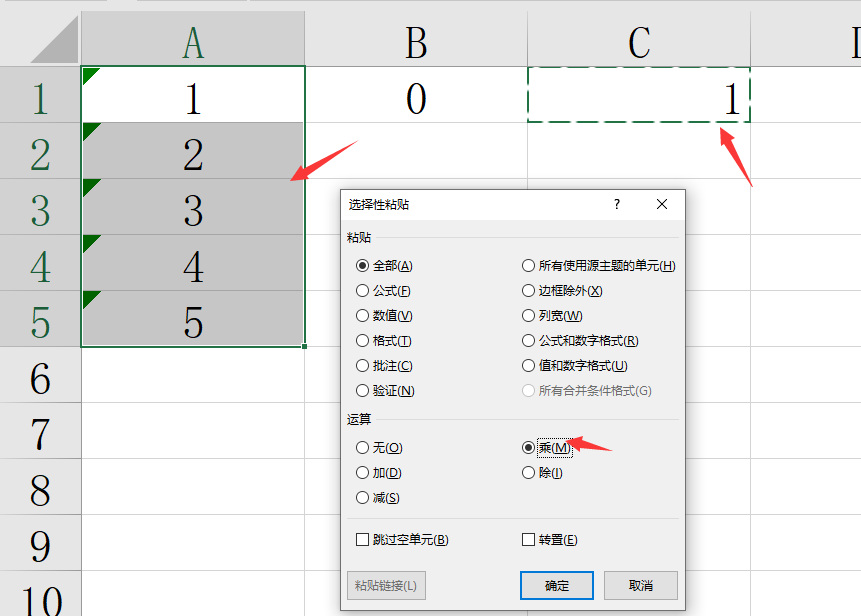Image resolution: width=861 pixels, height=616 pixels.
Task: Confirm with the 确定 button
Action: coord(557,585)
